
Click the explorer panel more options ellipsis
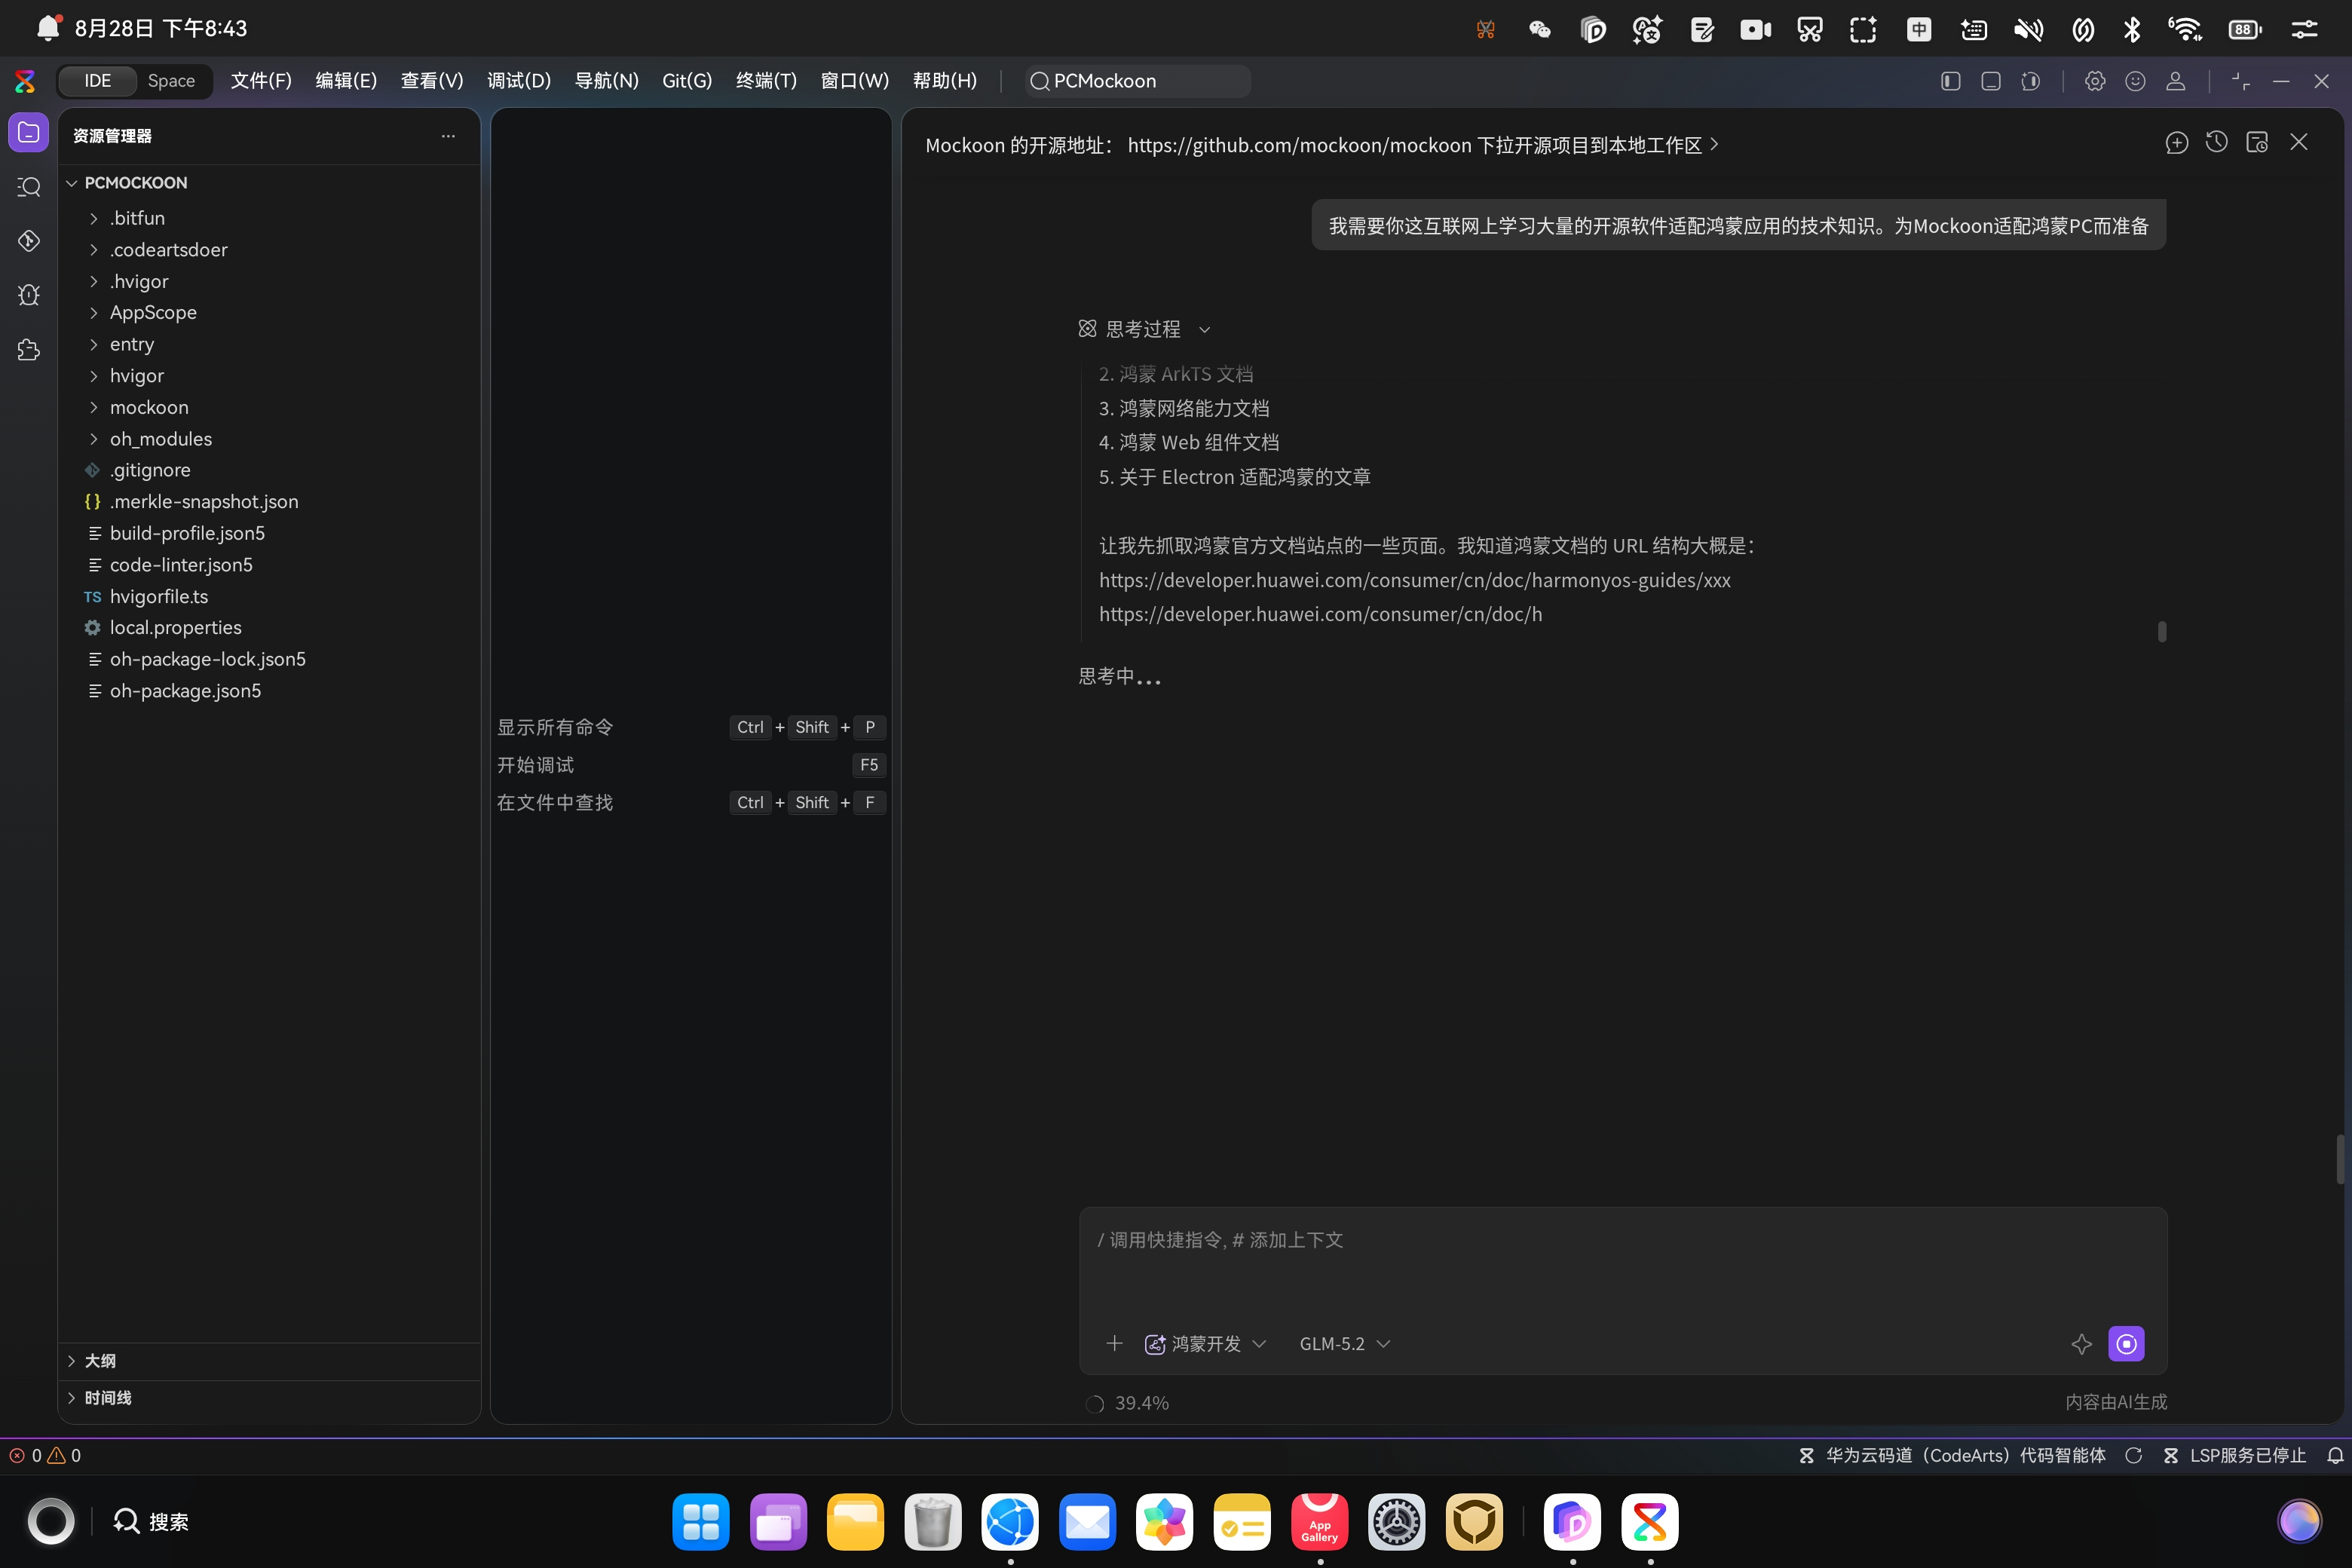coord(448,136)
